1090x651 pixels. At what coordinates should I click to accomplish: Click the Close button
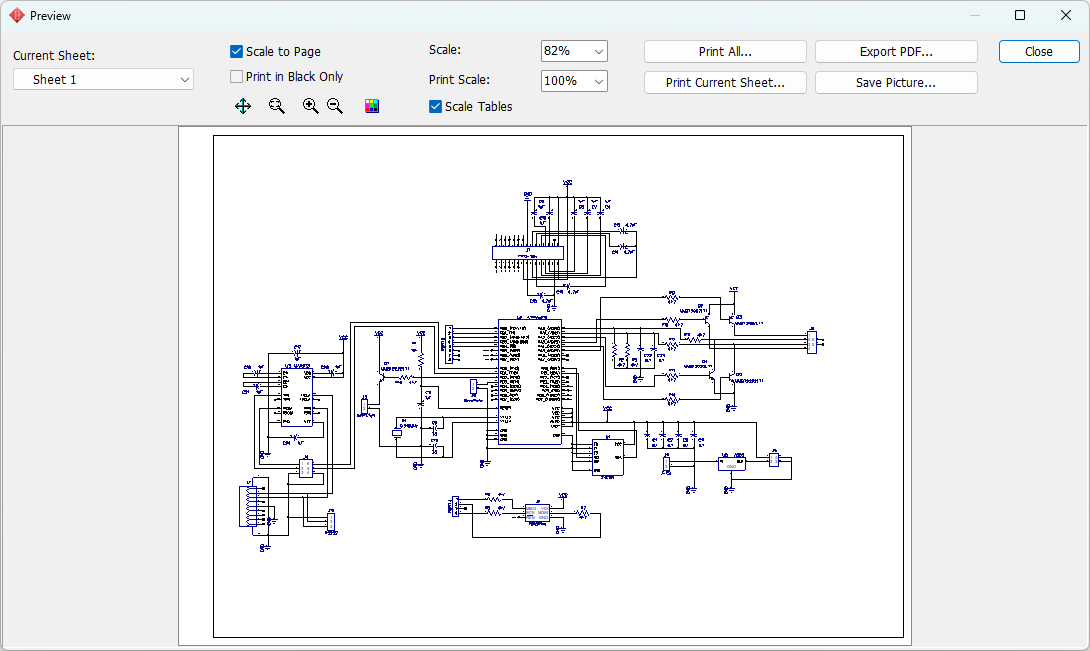pyautogui.click(x=1039, y=51)
